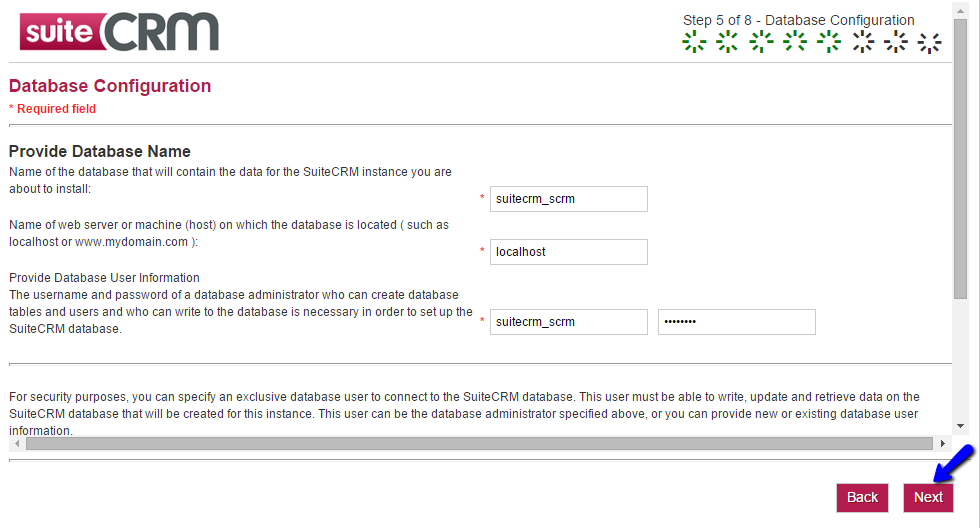Click the horizontal scrollbar thumb
The height and width of the screenshot is (528, 980).
click(479, 444)
